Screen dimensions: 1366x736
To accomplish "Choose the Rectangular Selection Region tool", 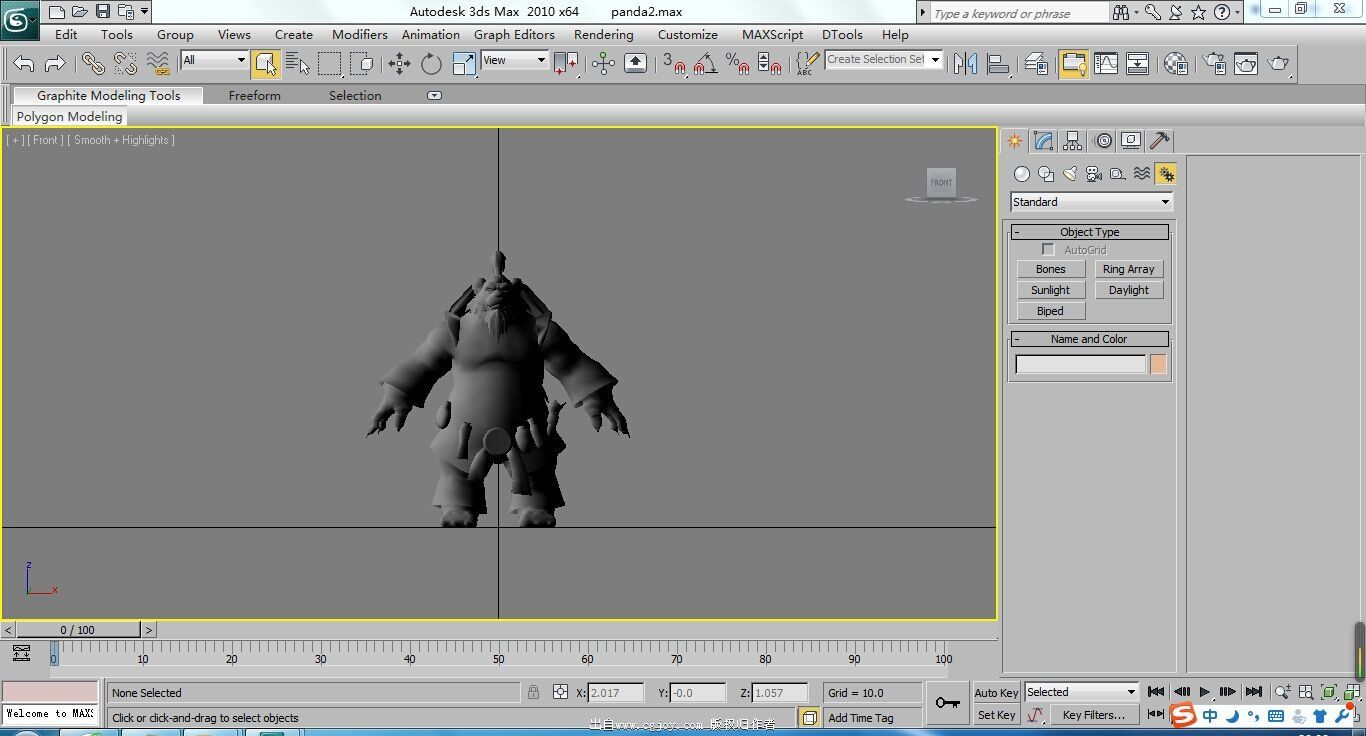I will coord(330,64).
